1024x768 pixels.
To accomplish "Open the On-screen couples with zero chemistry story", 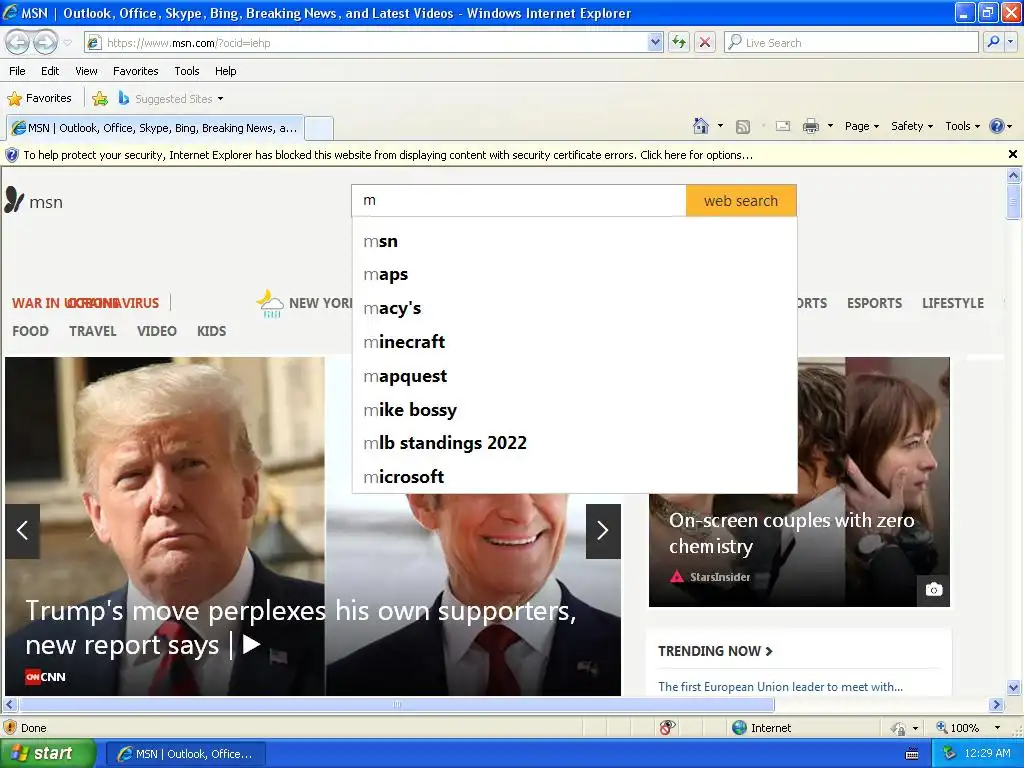I will click(x=791, y=533).
